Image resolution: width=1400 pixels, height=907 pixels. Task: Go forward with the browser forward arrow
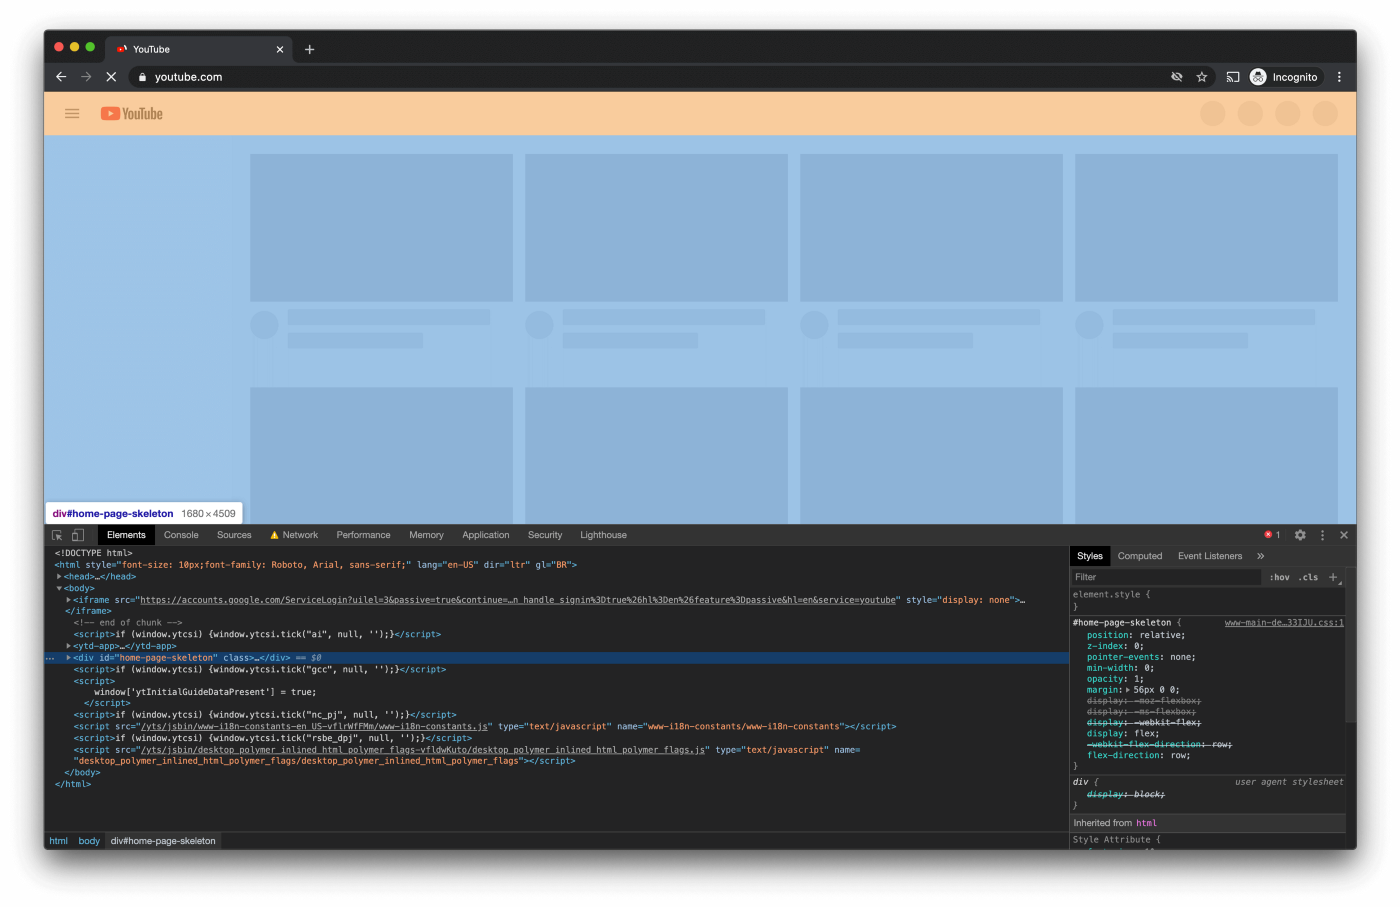tap(86, 77)
